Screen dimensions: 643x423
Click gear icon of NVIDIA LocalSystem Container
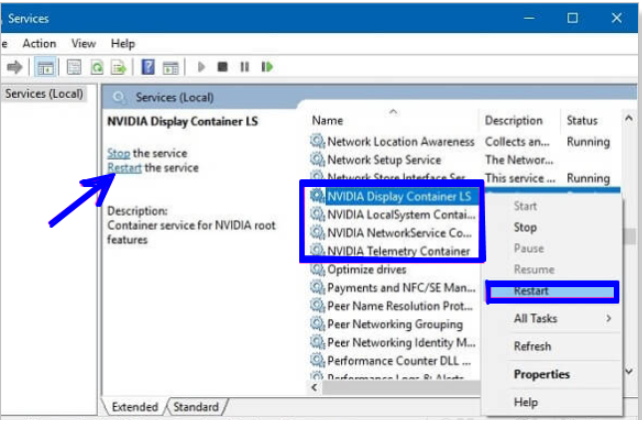317,214
